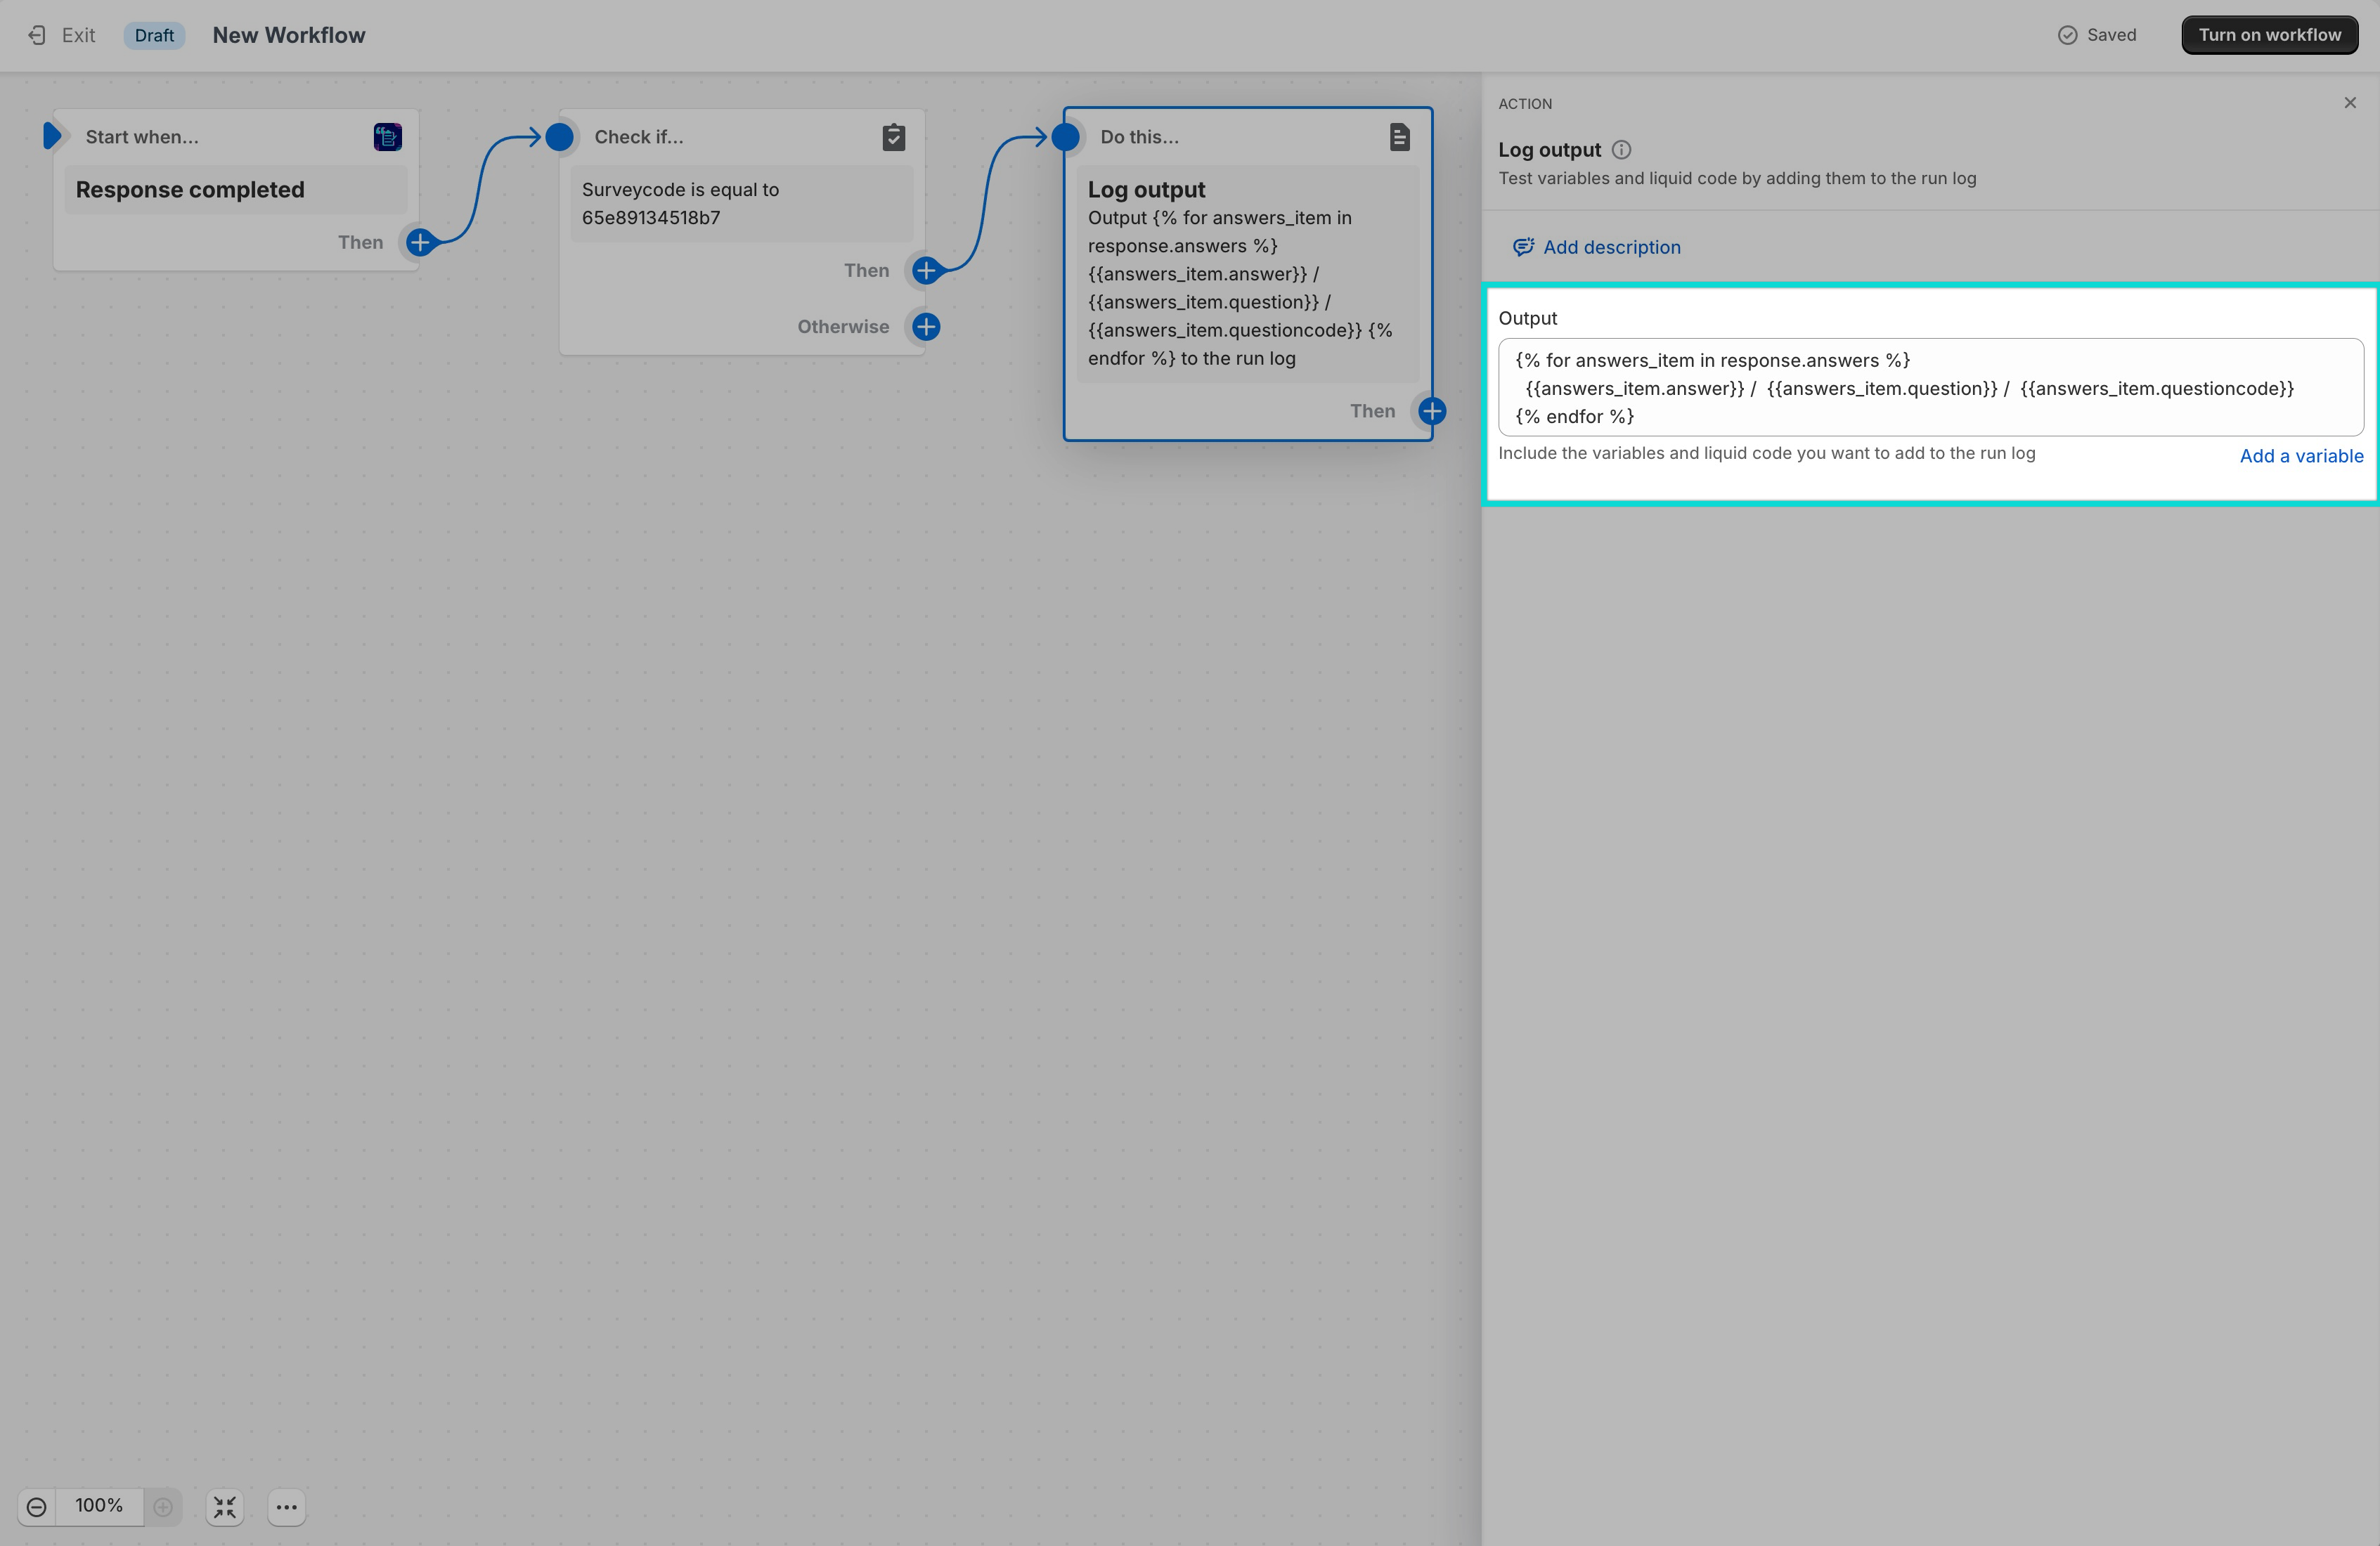This screenshot has width=2380, height=1546.
Task: Zoom in the canvas with plus button
Action: click(x=163, y=1507)
